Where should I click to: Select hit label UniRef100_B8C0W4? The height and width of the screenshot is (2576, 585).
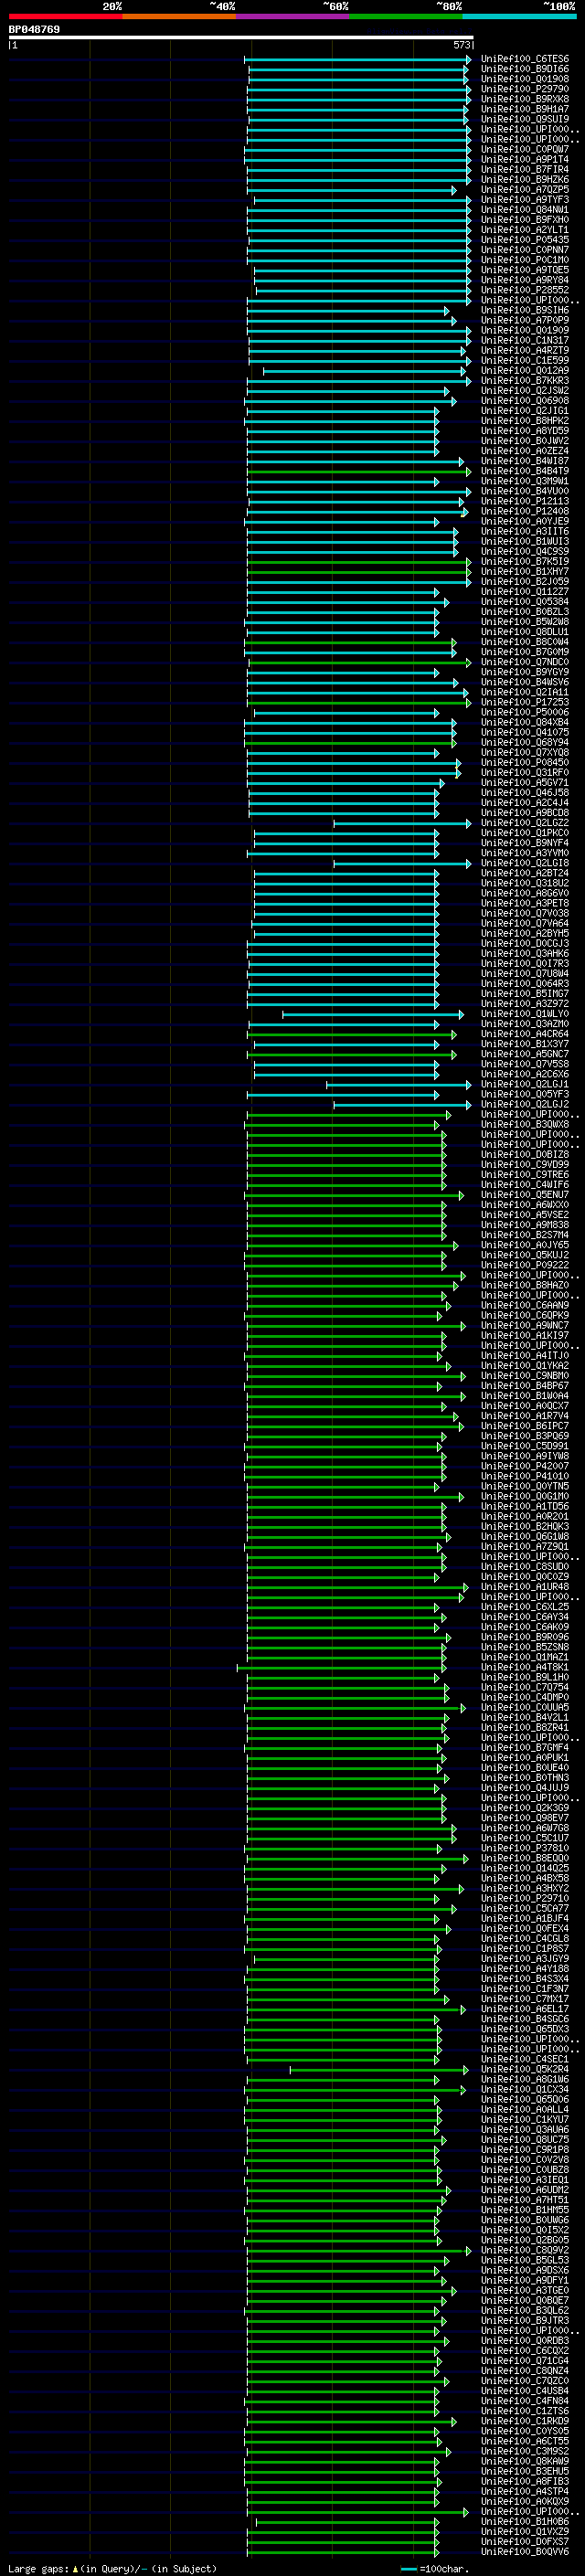(525, 642)
